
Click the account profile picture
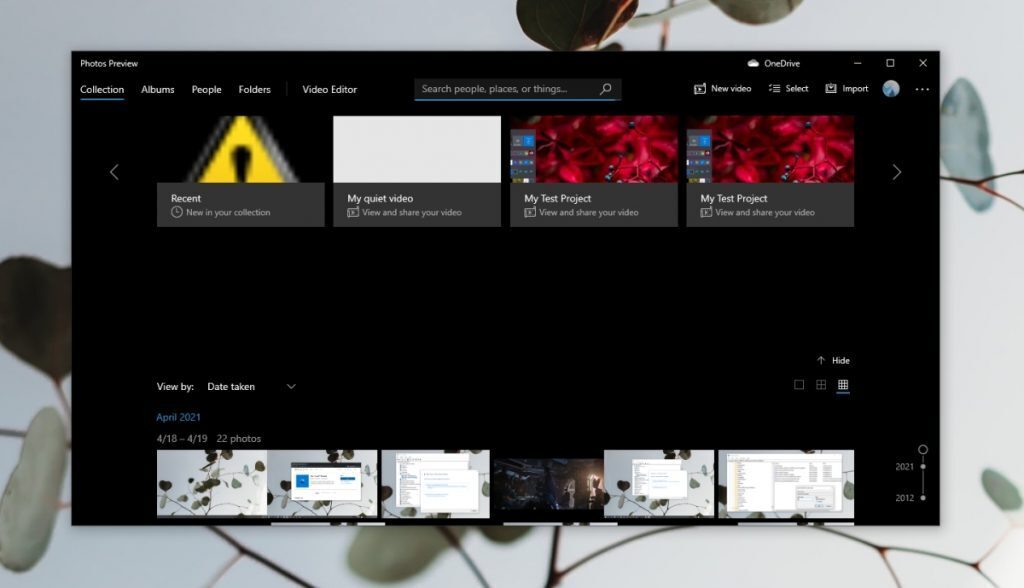[890, 88]
